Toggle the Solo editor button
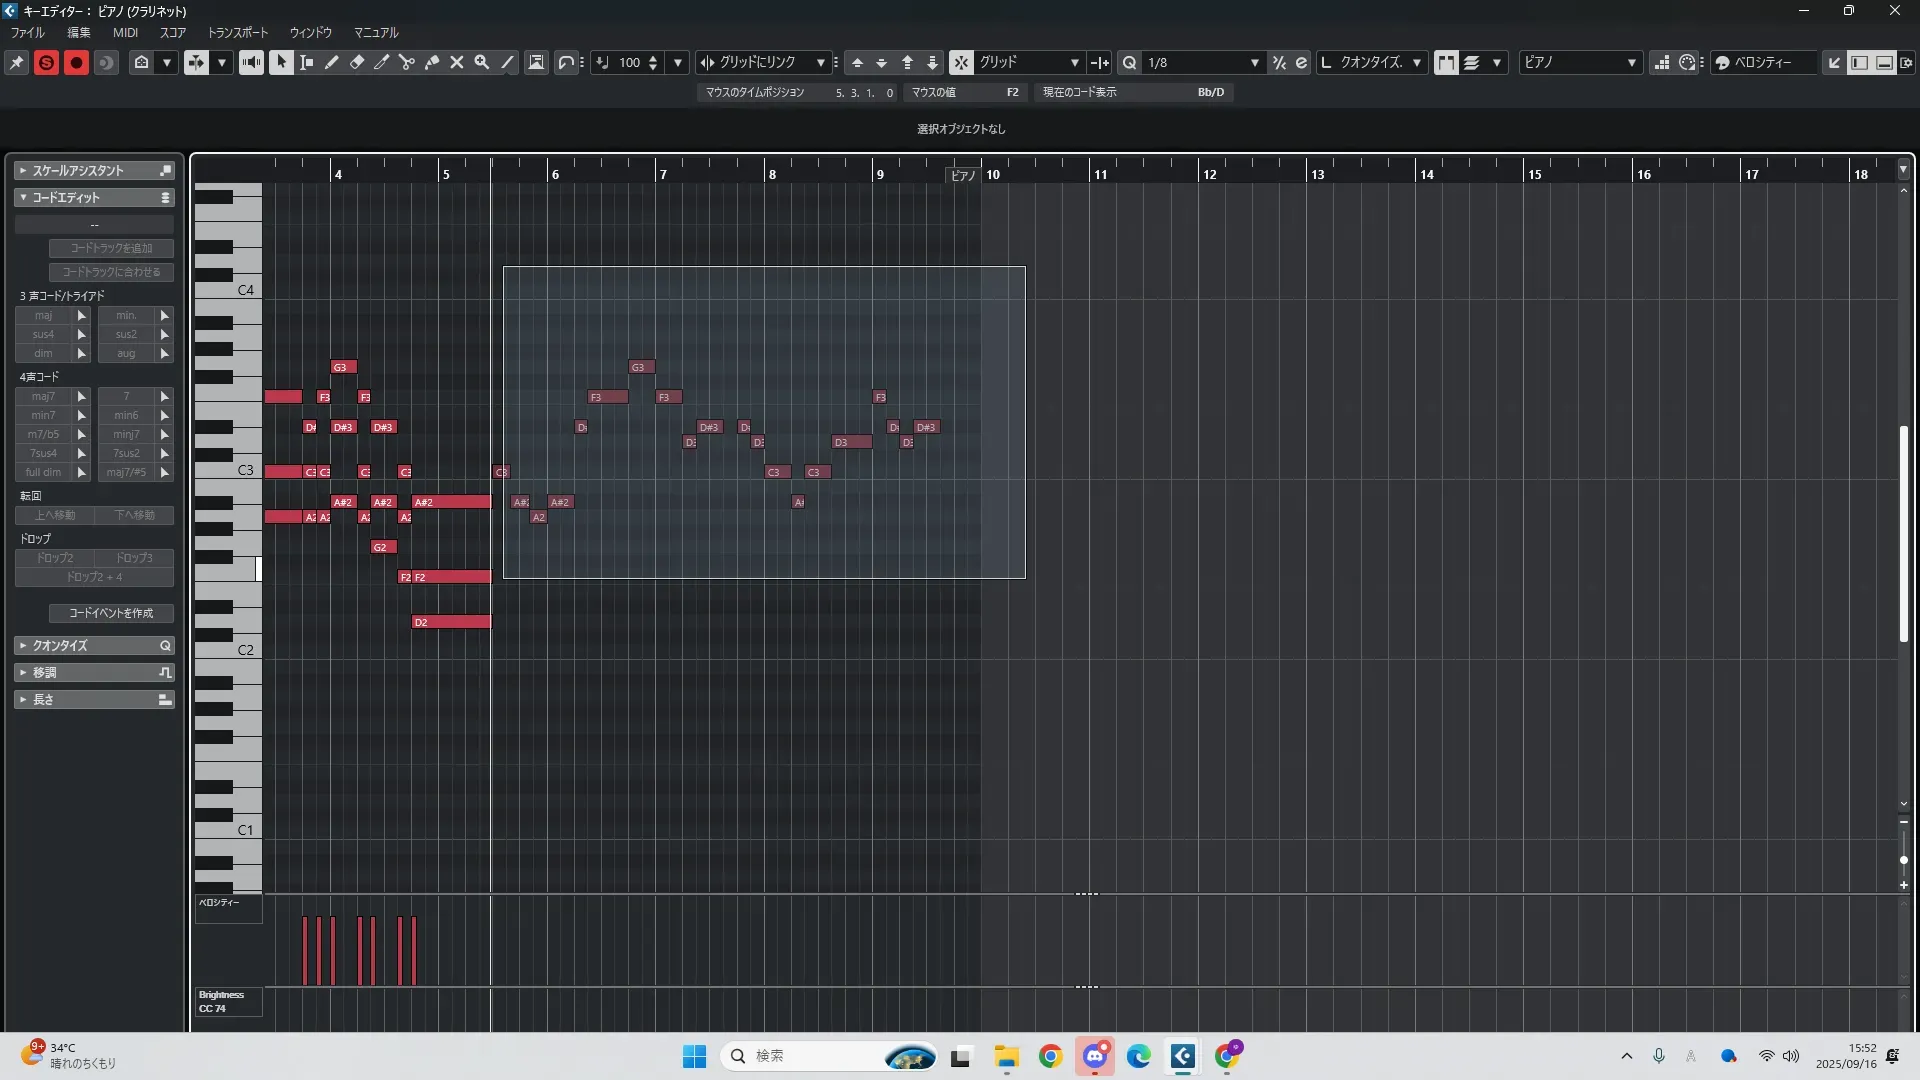This screenshot has height=1080, width=1920. [x=46, y=62]
